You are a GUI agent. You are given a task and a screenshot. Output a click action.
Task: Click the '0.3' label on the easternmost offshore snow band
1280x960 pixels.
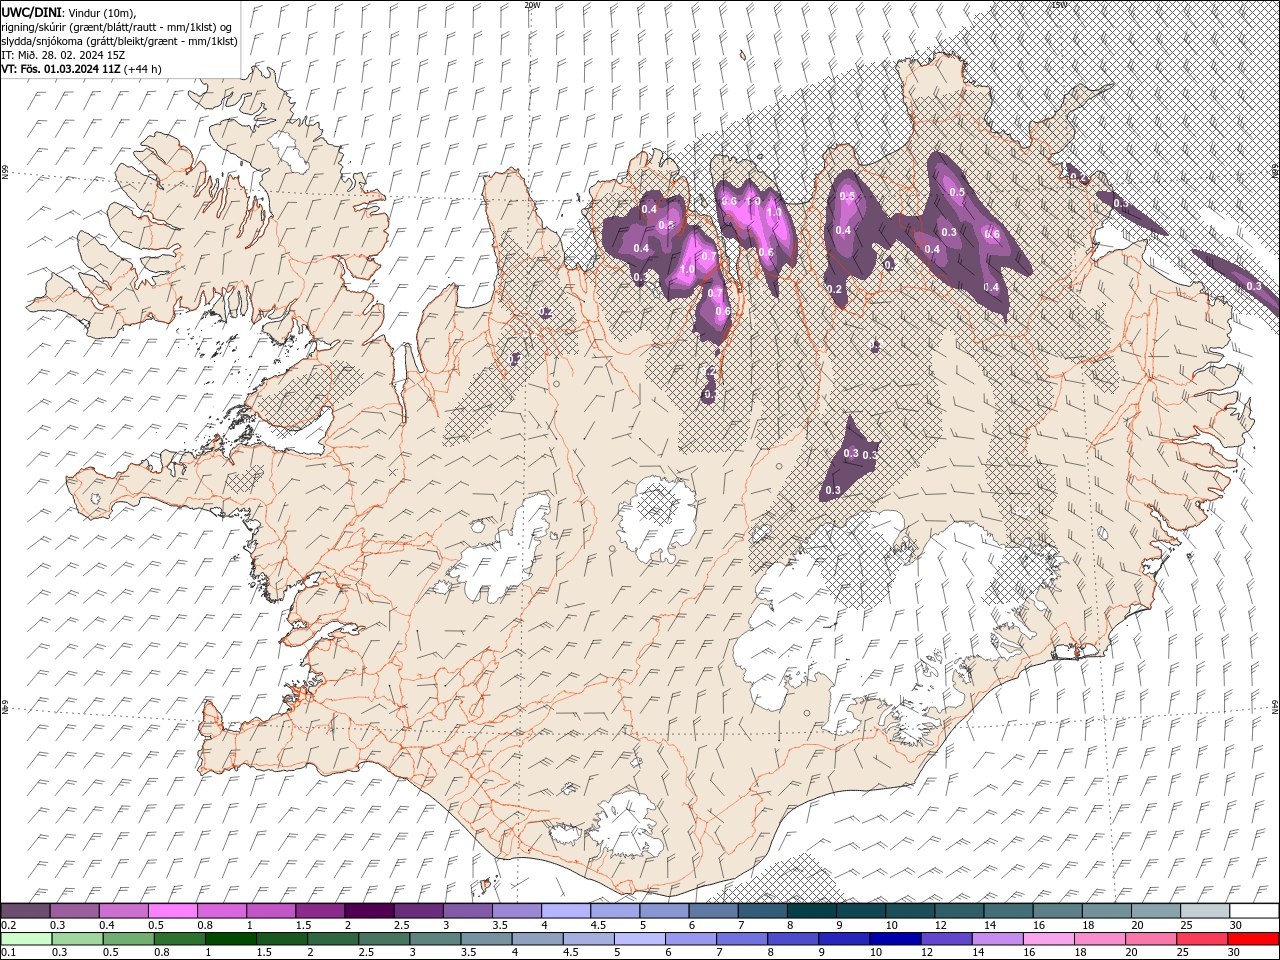1254,286
